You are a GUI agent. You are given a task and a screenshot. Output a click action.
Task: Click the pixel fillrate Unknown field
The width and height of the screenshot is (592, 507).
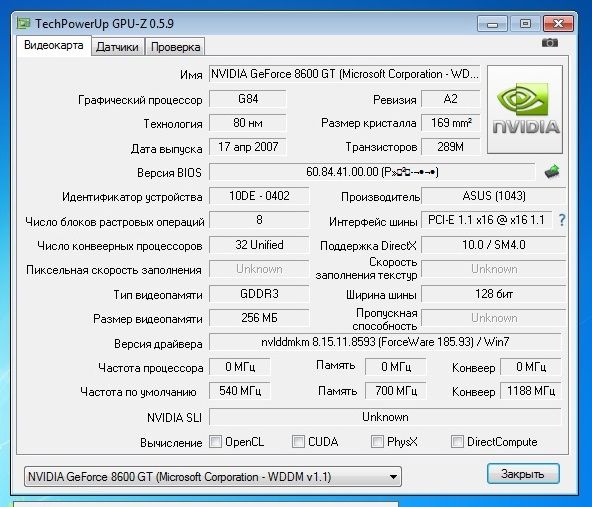click(x=259, y=269)
